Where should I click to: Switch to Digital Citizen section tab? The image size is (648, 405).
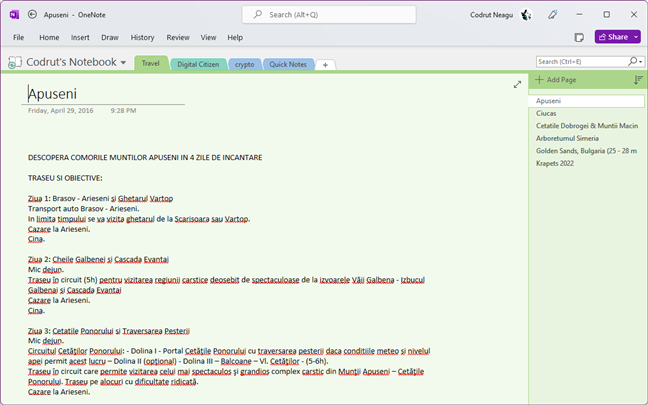[x=198, y=64]
